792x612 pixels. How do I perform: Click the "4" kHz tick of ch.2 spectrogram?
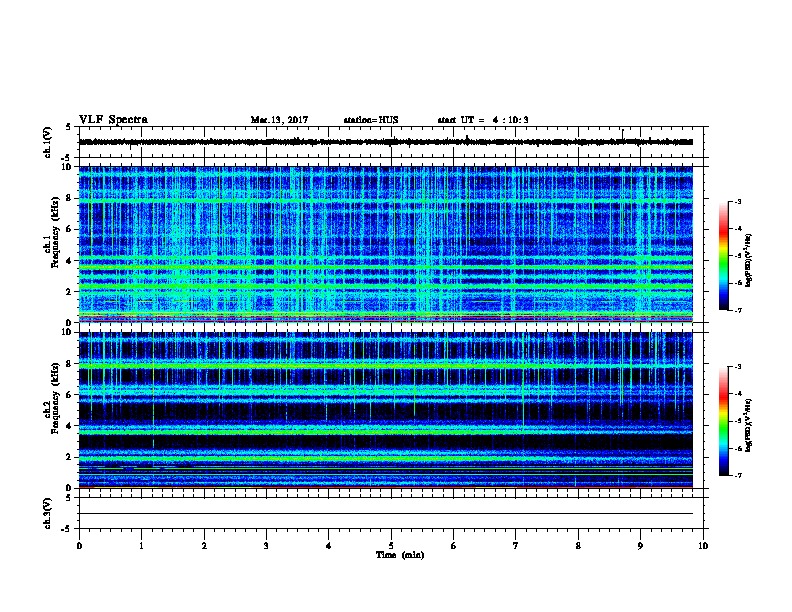click(68, 426)
